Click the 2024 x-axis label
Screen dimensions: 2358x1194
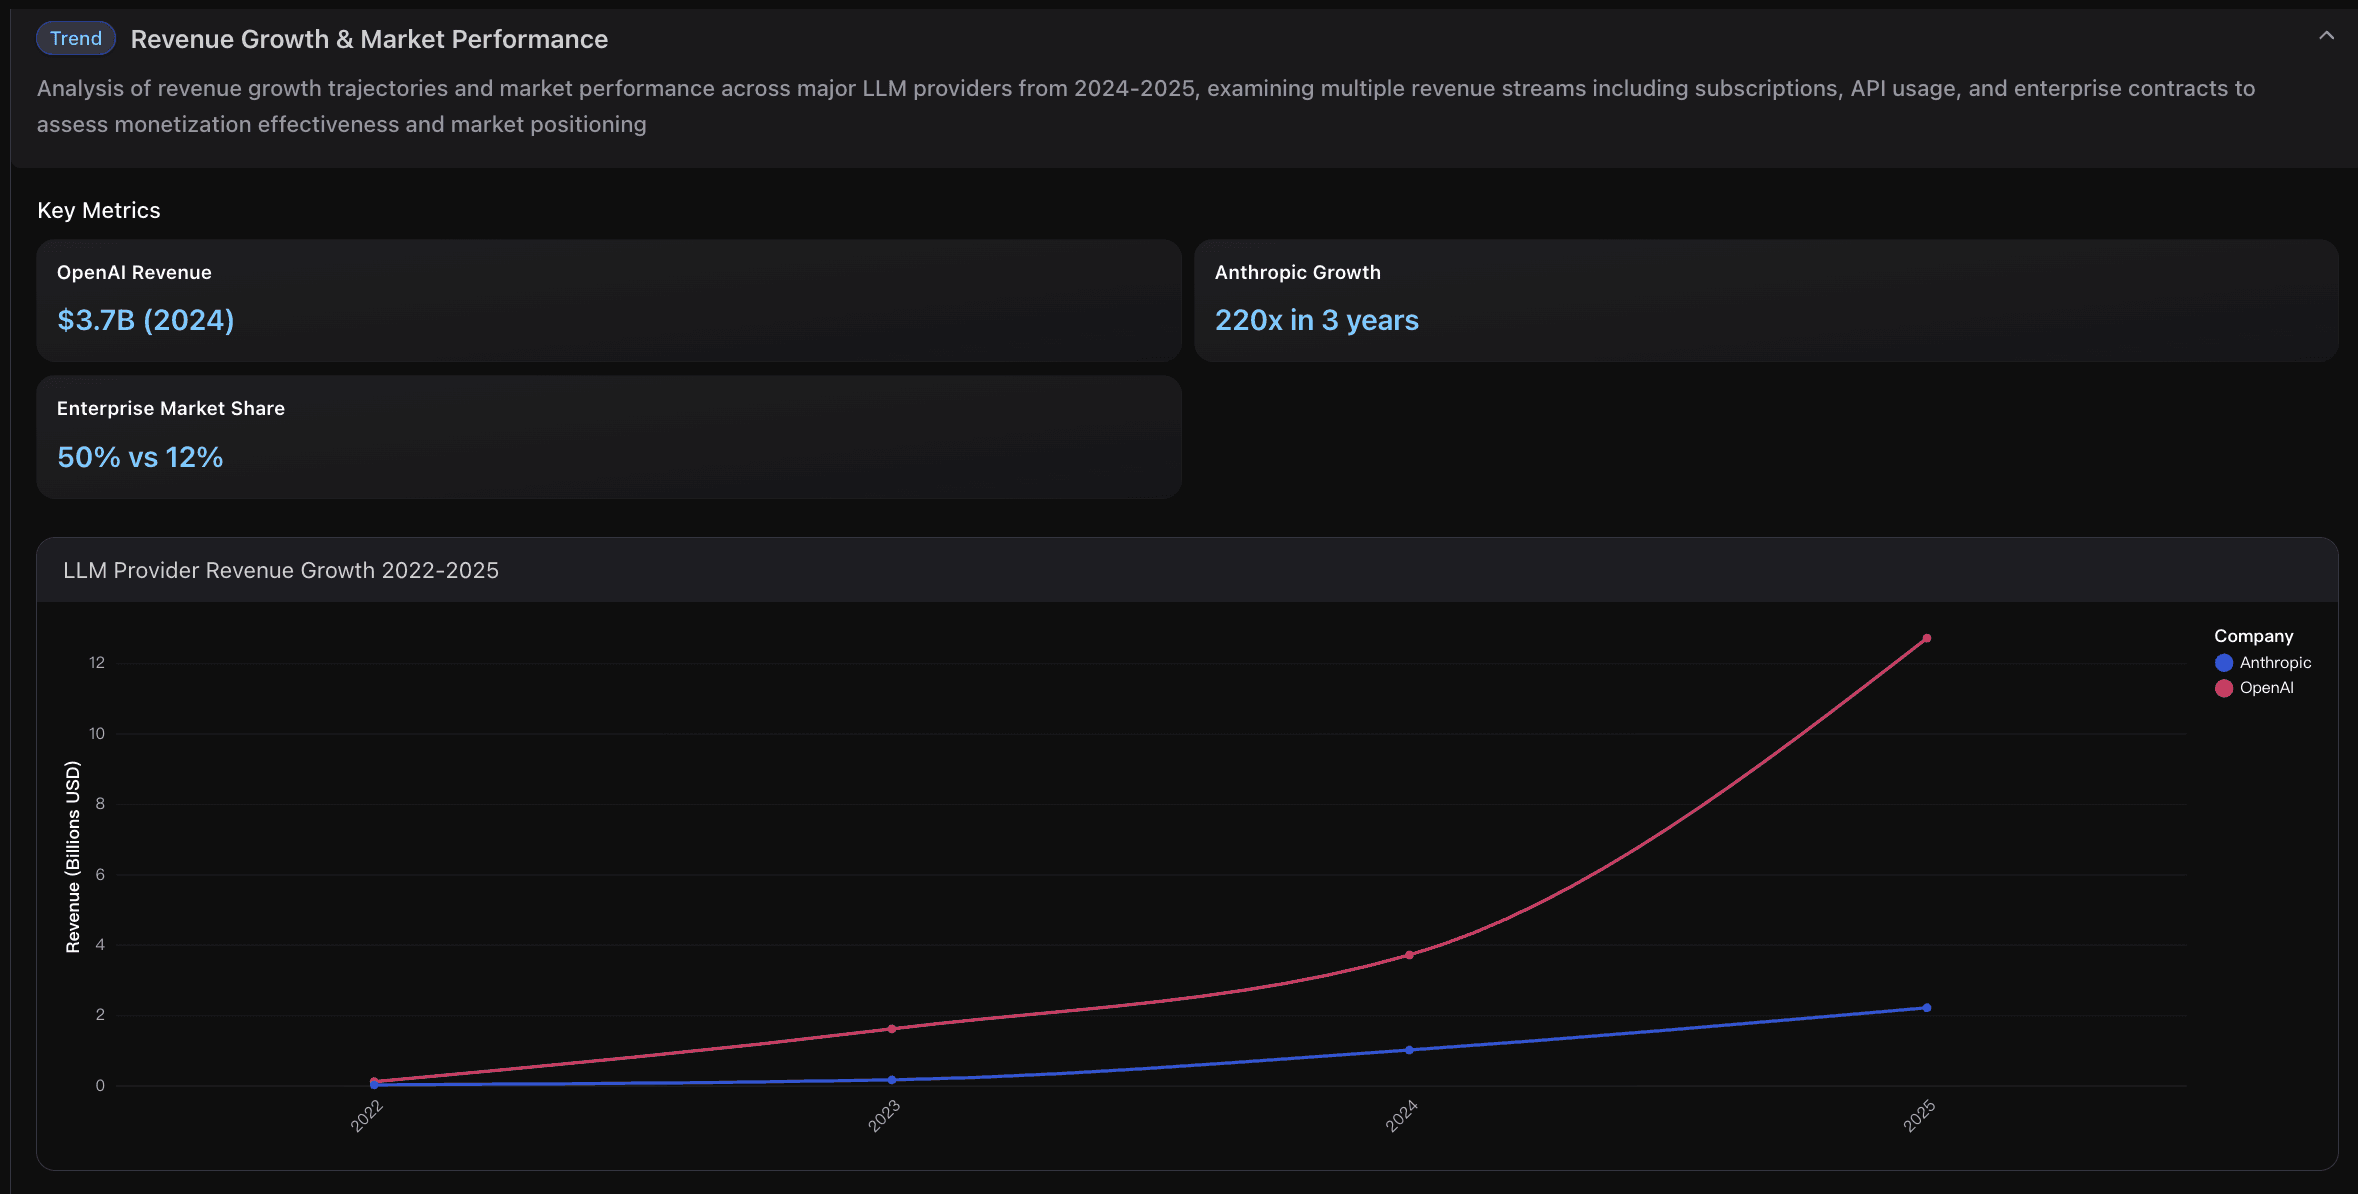(x=1402, y=1116)
